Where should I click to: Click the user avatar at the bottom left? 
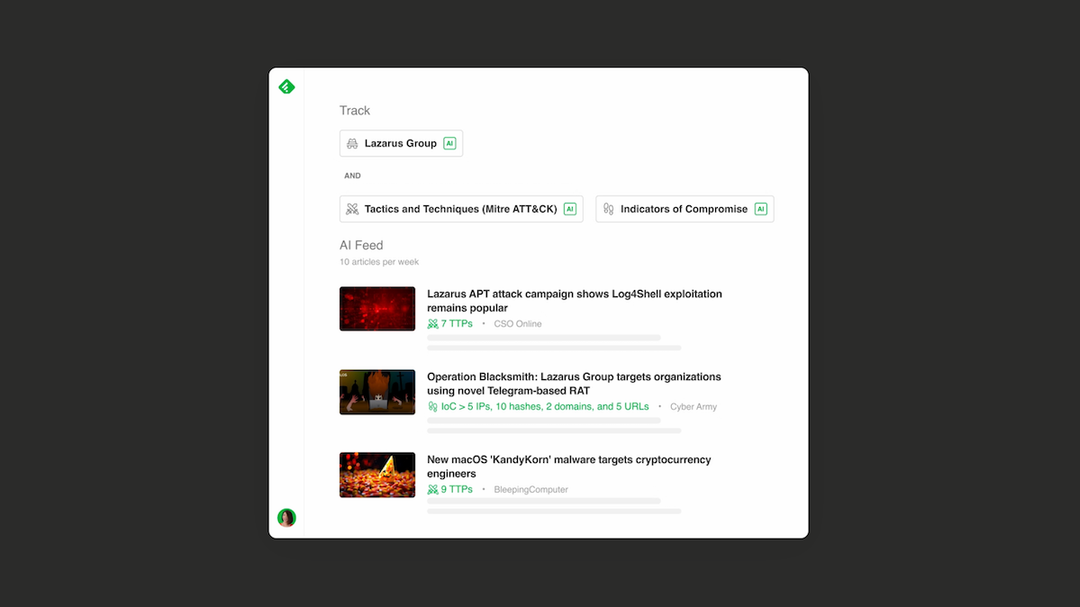[x=286, y=517]
